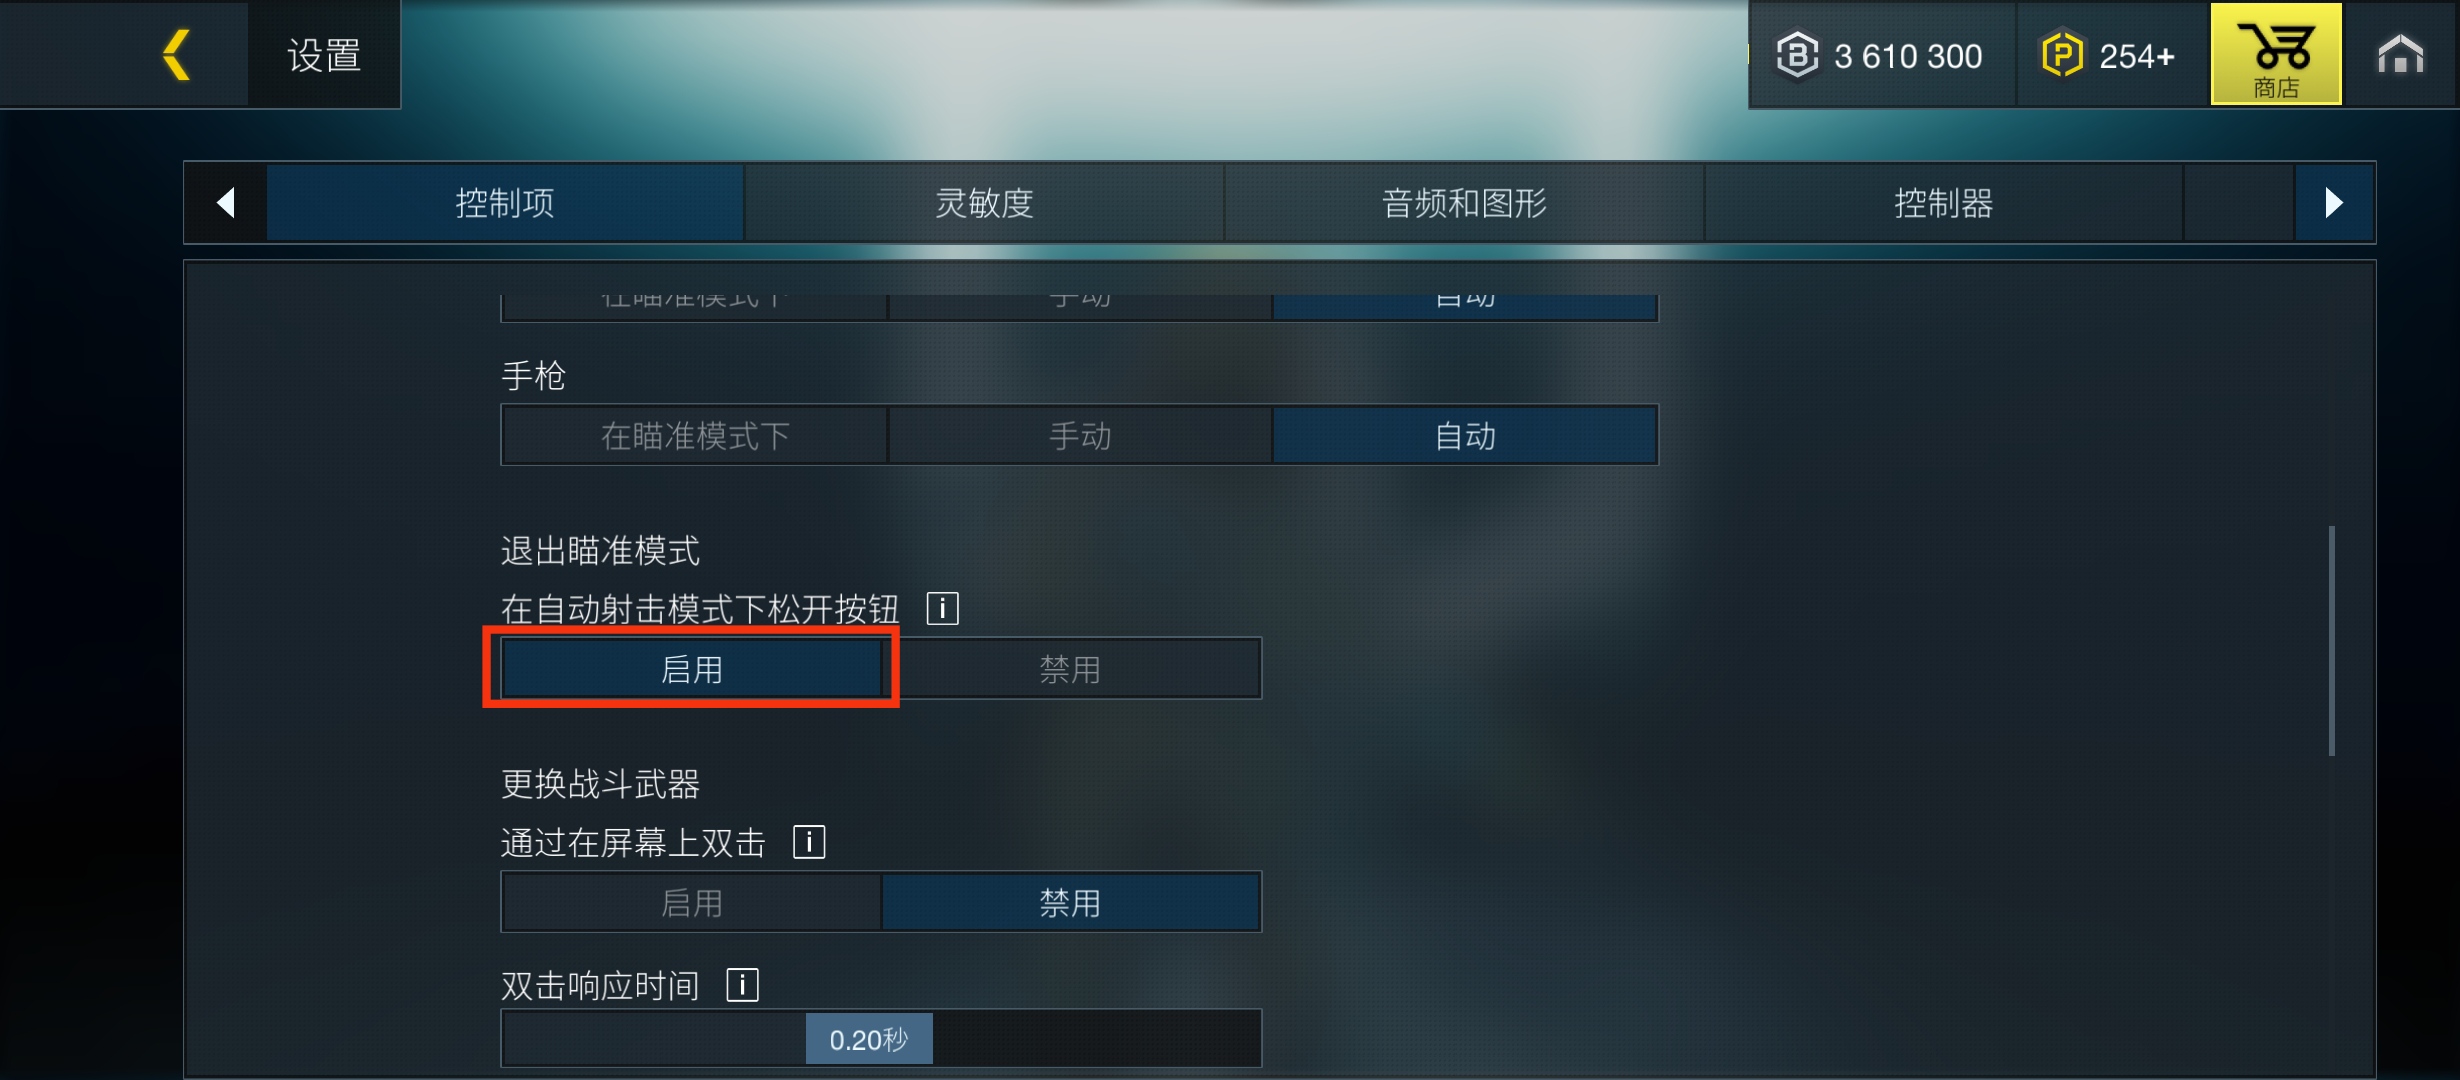Go to the home house icon
The image size is (2460, 1080).
(2400, 54)
